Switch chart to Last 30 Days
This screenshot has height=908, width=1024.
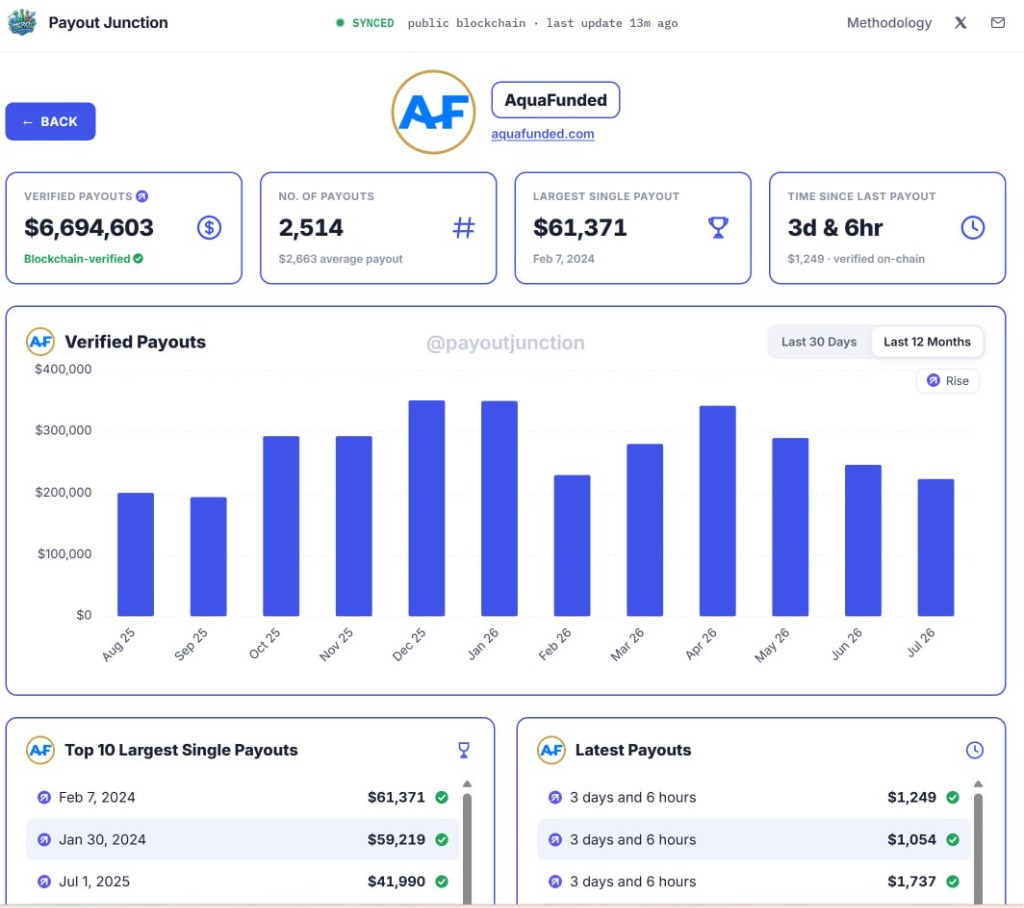point(818,342)
